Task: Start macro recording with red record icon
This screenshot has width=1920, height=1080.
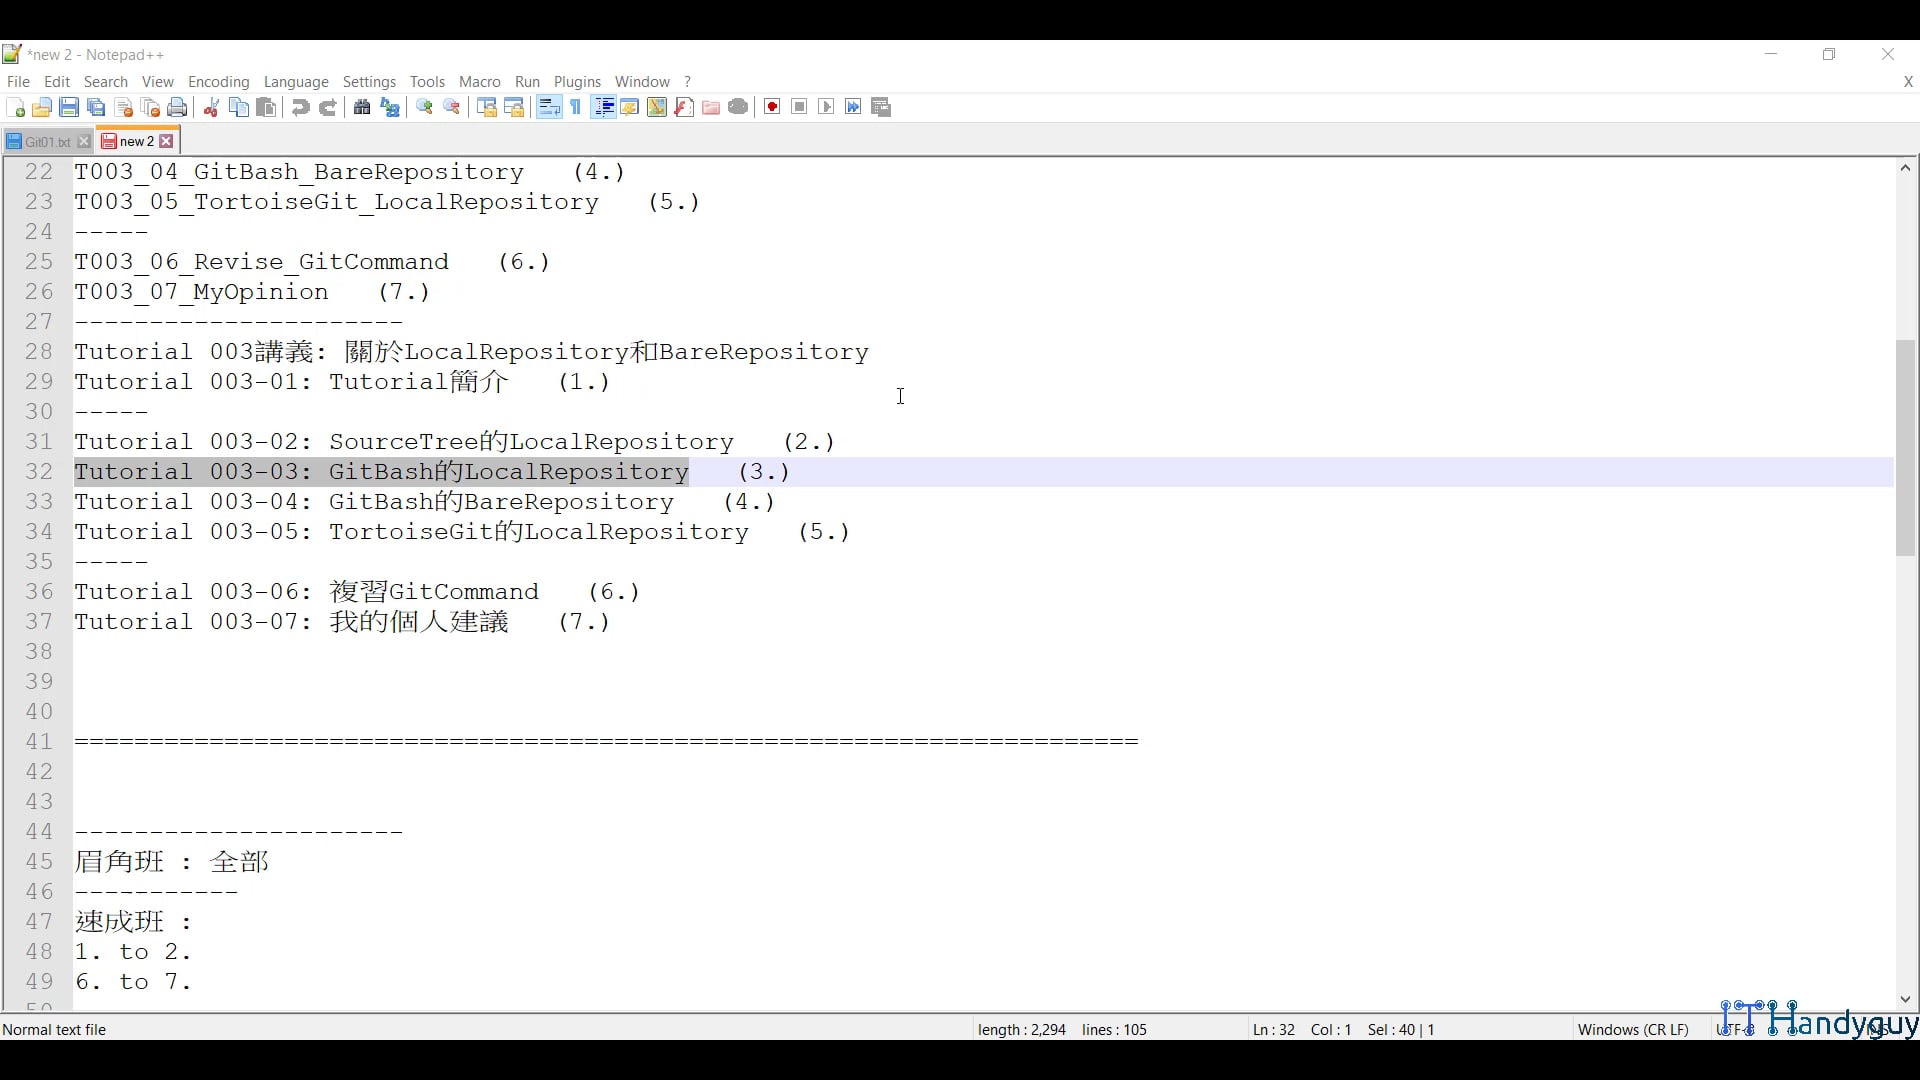Action: coord(771,107)
